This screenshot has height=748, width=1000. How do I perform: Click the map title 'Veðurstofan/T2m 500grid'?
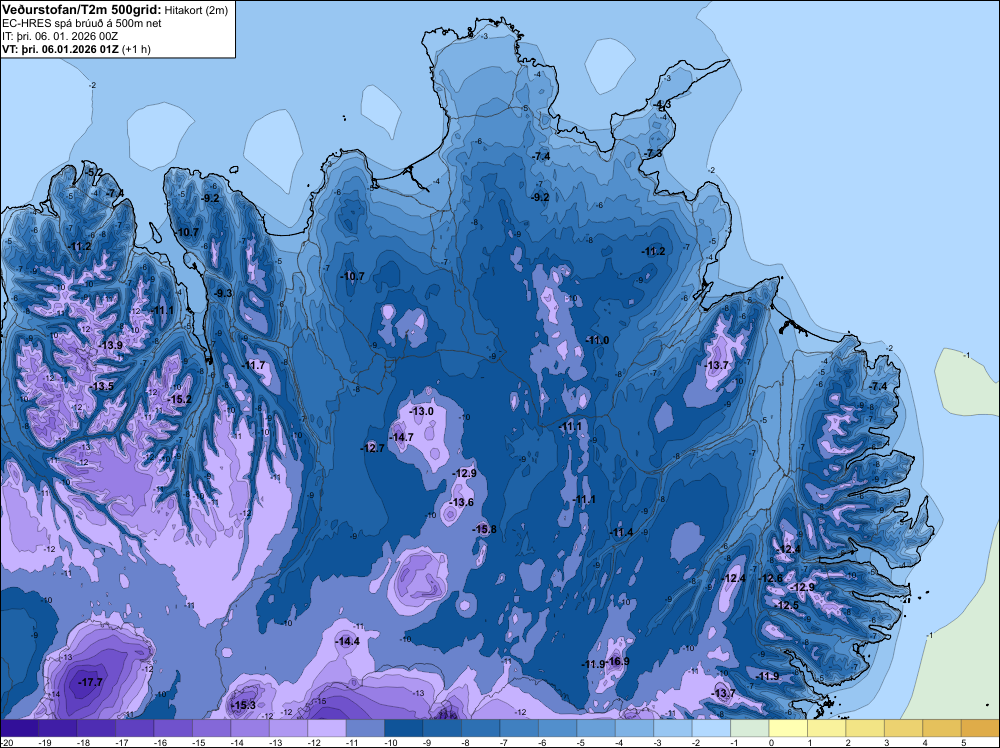[82, 10]
